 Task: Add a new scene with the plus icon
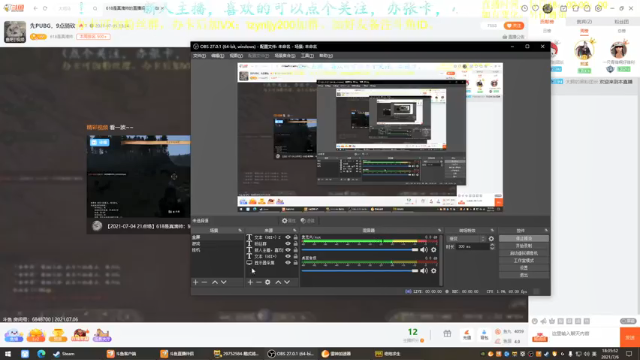tap(195, 282)
